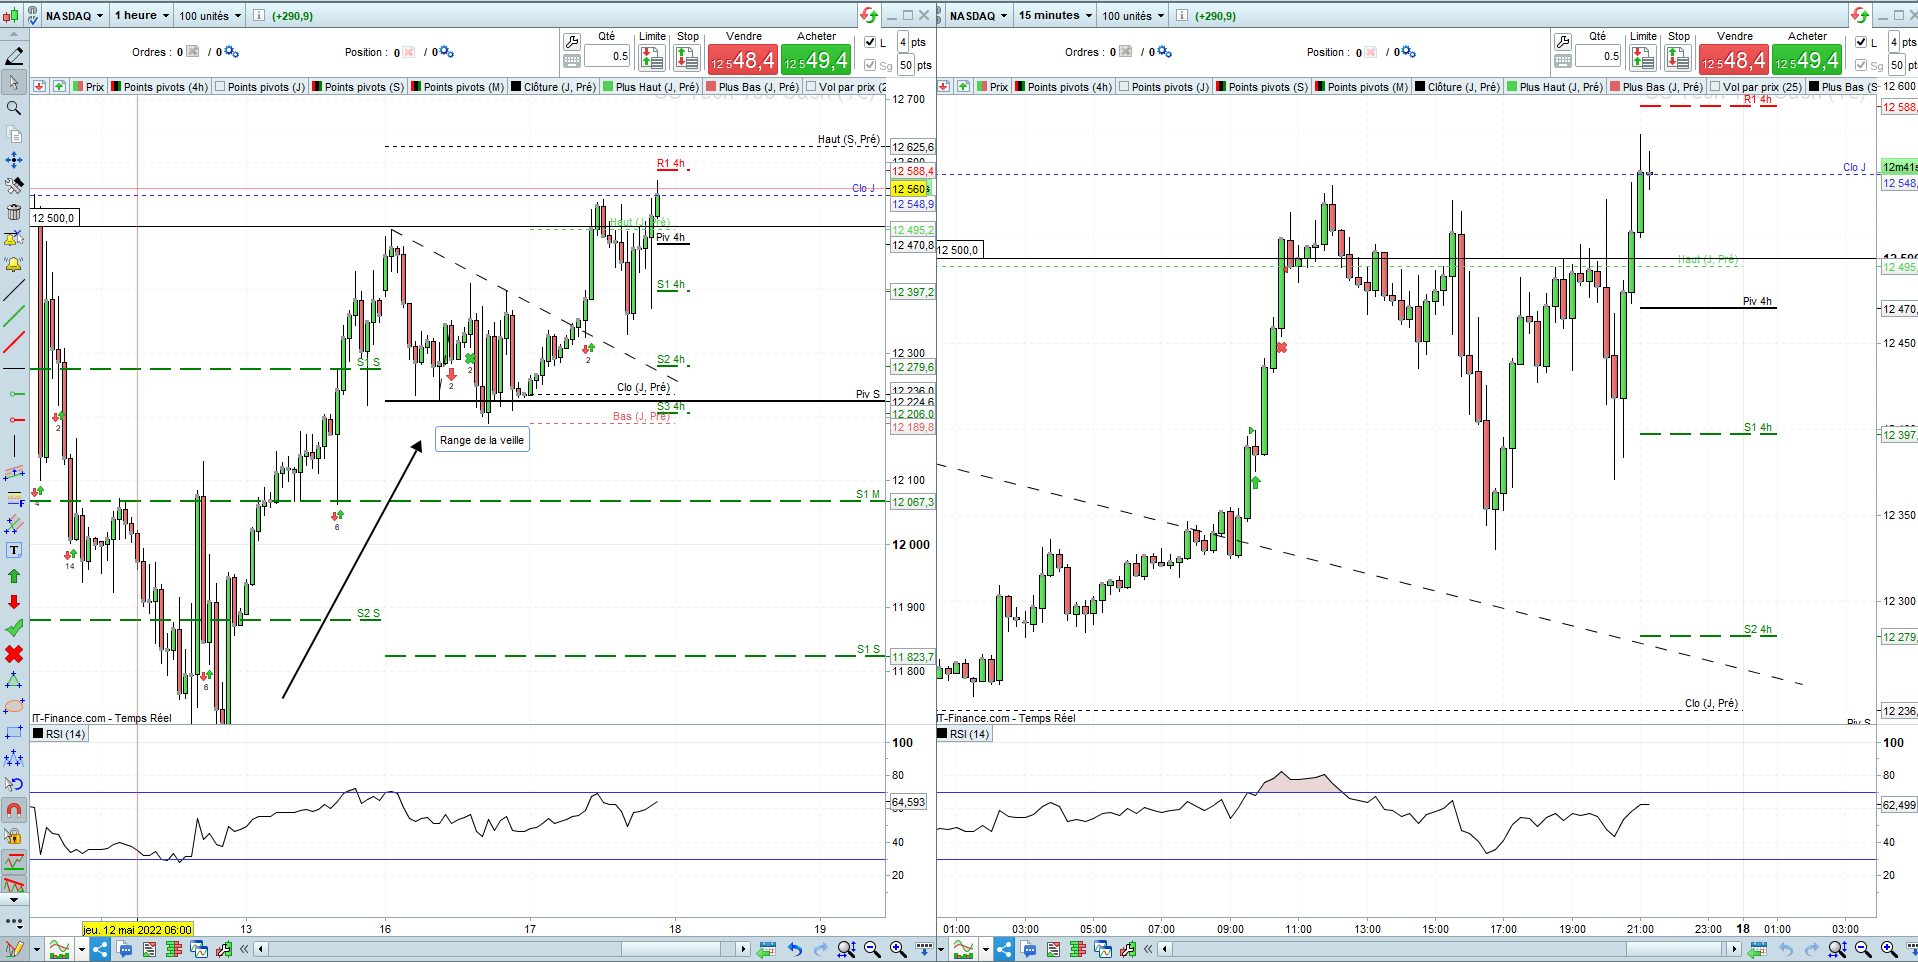Click the Limite order icon on left chart

[652, 59]
